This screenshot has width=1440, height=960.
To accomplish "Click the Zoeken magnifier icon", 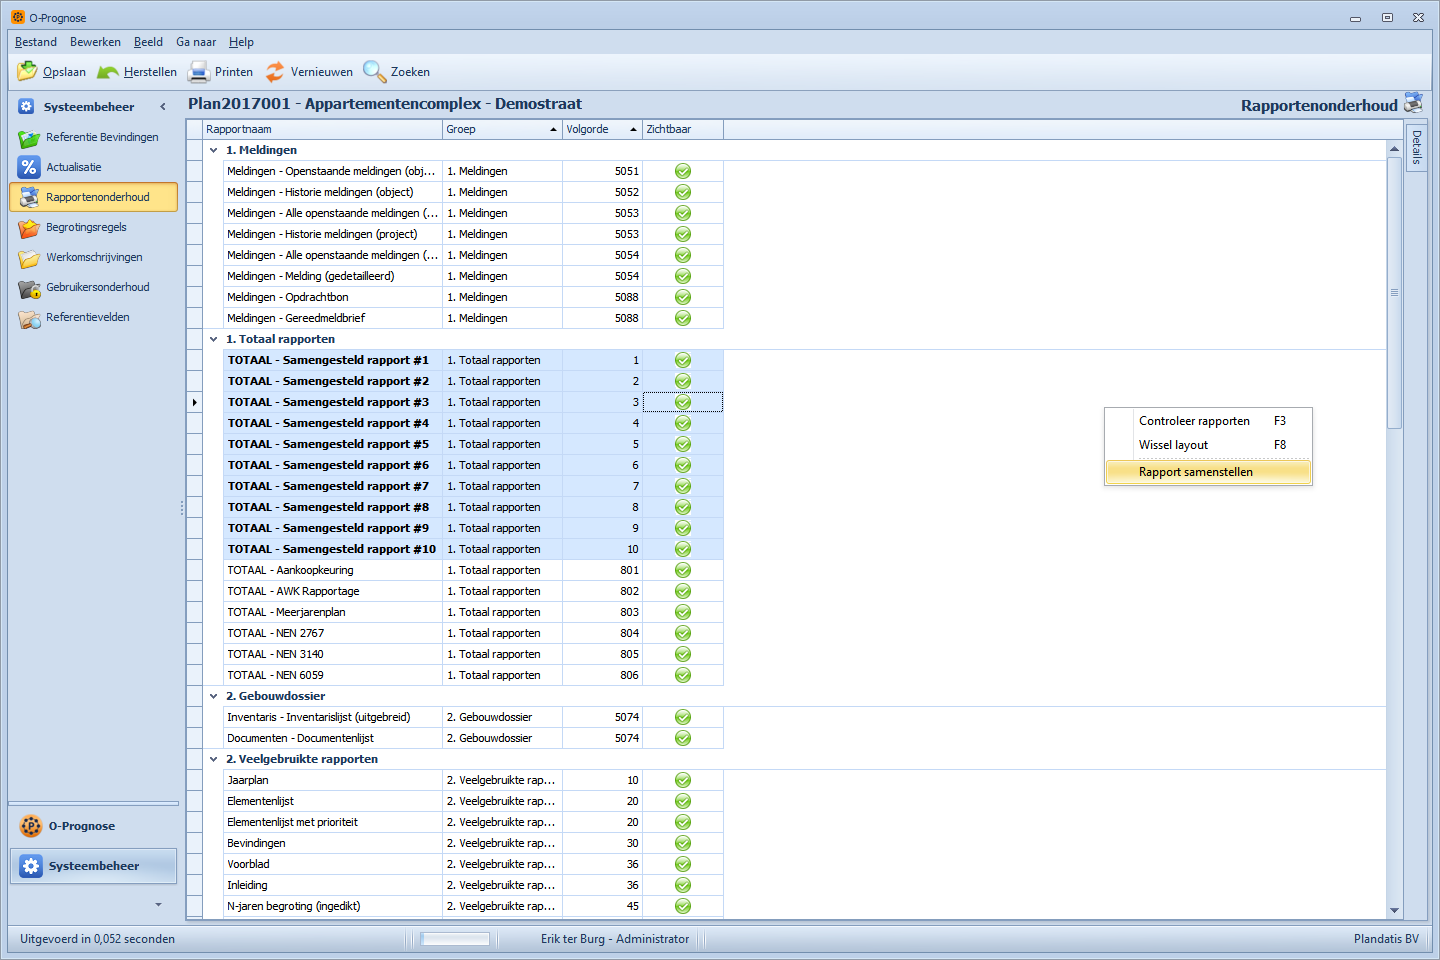I will pos(374,72).
